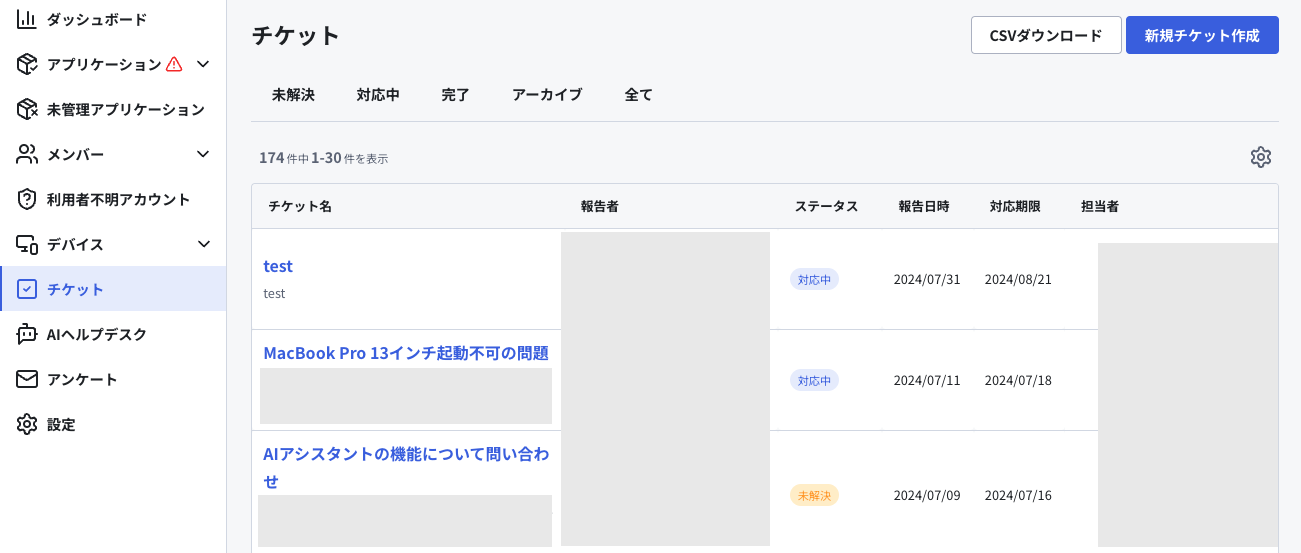Switch to the 全て tab
Viewport: 1301px width, 553px height.
(x=639, y=95)
